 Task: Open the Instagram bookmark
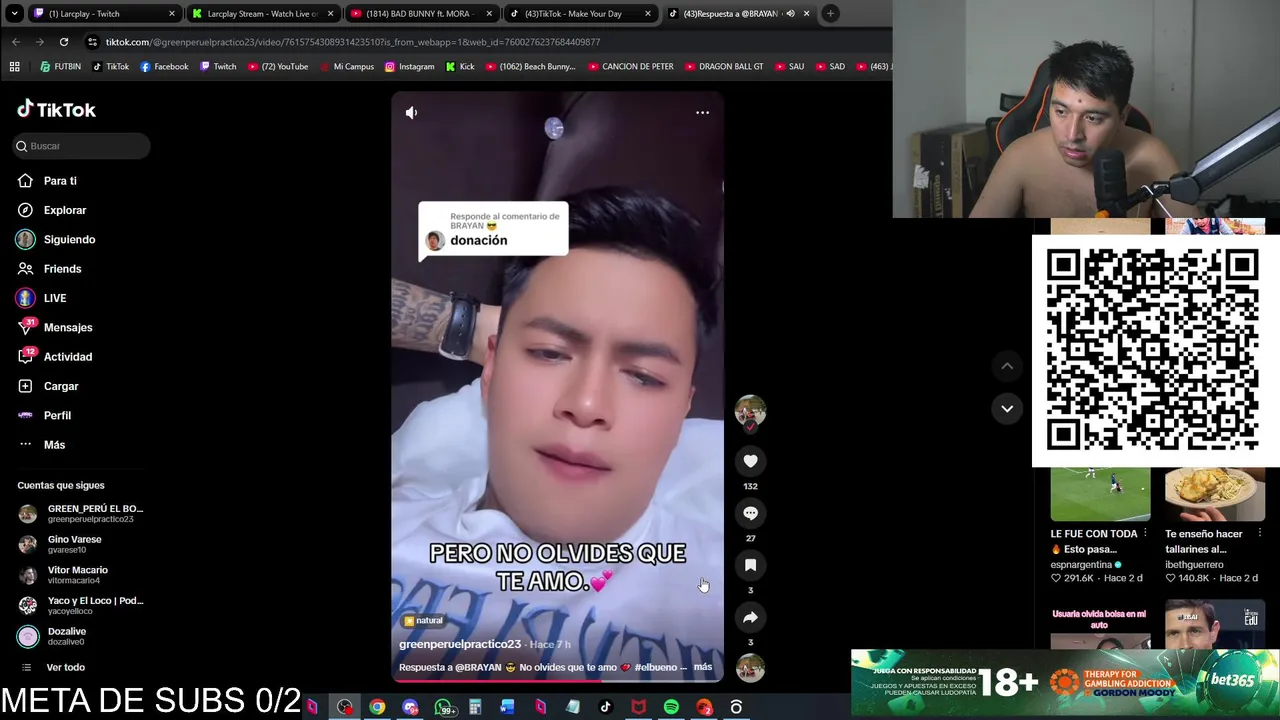pyautogui.click(x=409, y=67)
